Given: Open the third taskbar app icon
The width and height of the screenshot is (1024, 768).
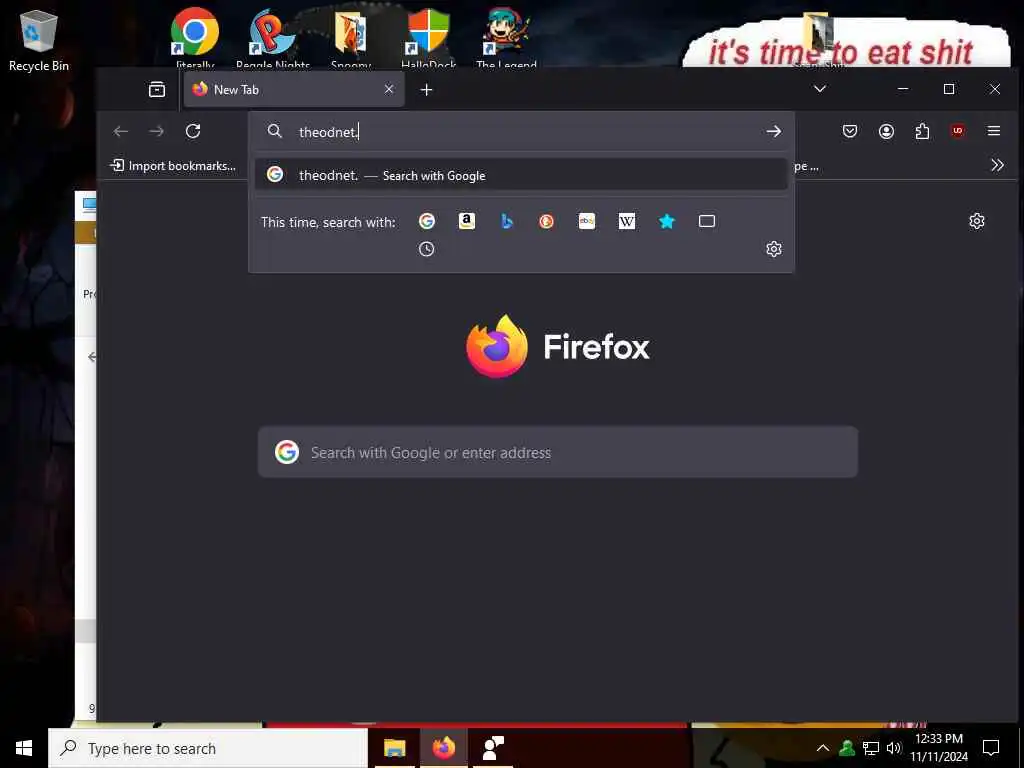Looking at the screenshot, I should click(492, 748).
